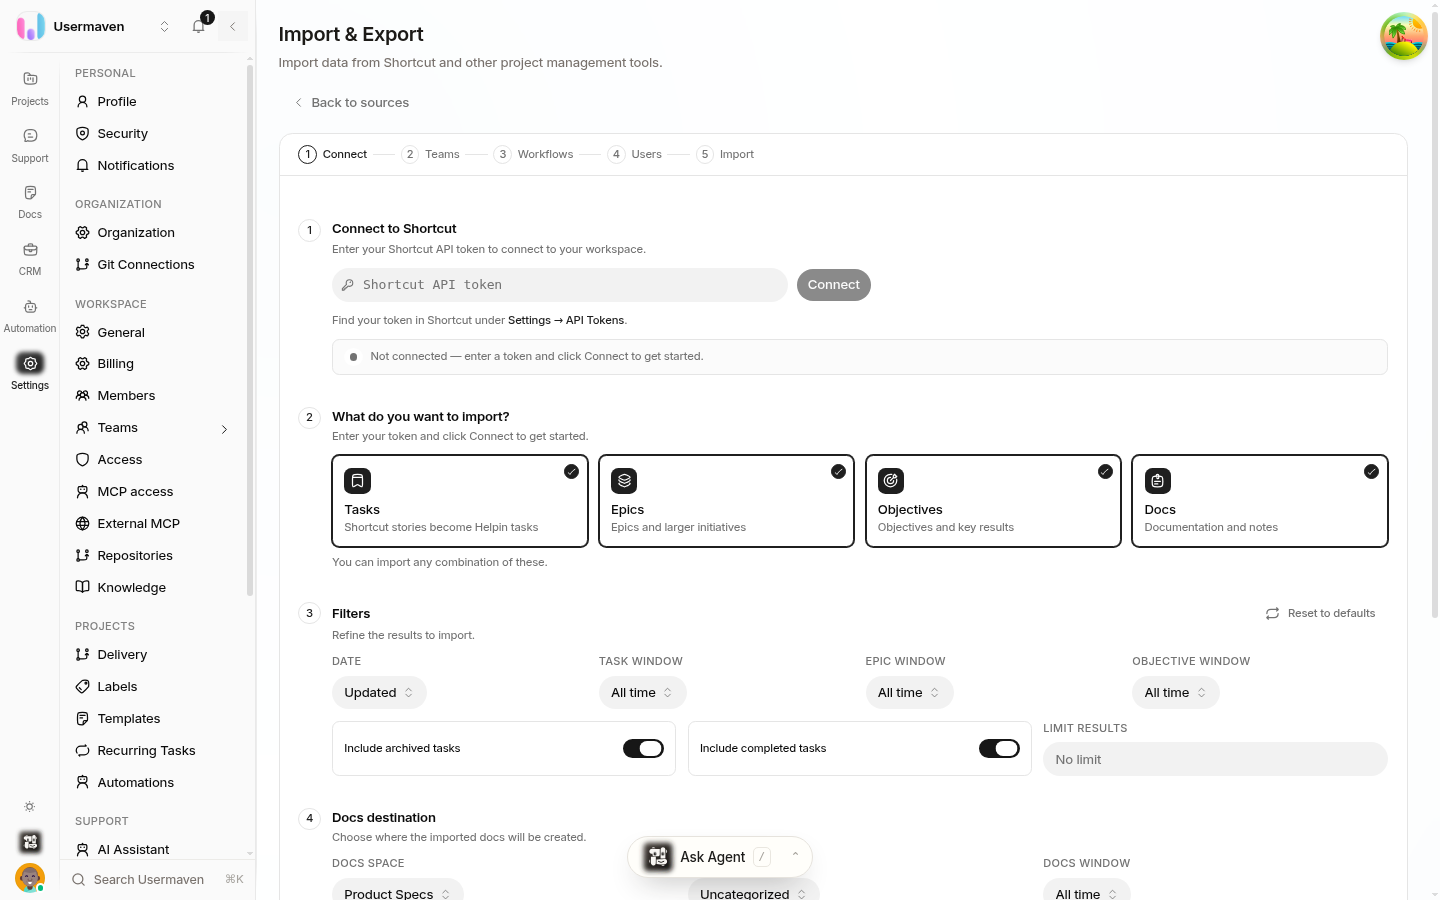Screen dimensions: 1440x900
Task: Click the Usermaven logo icon
Action: [30, 26]
